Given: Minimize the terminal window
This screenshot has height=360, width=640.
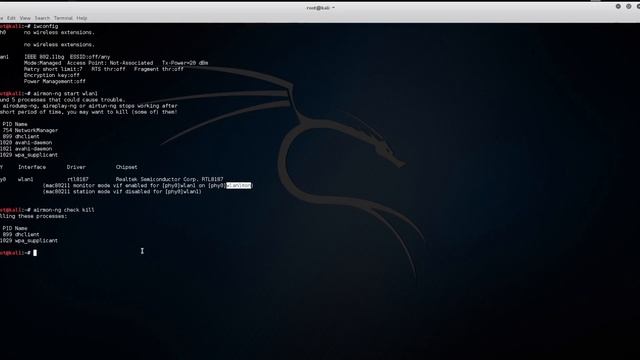Looking at the screenshot, I should click(618, 7).
